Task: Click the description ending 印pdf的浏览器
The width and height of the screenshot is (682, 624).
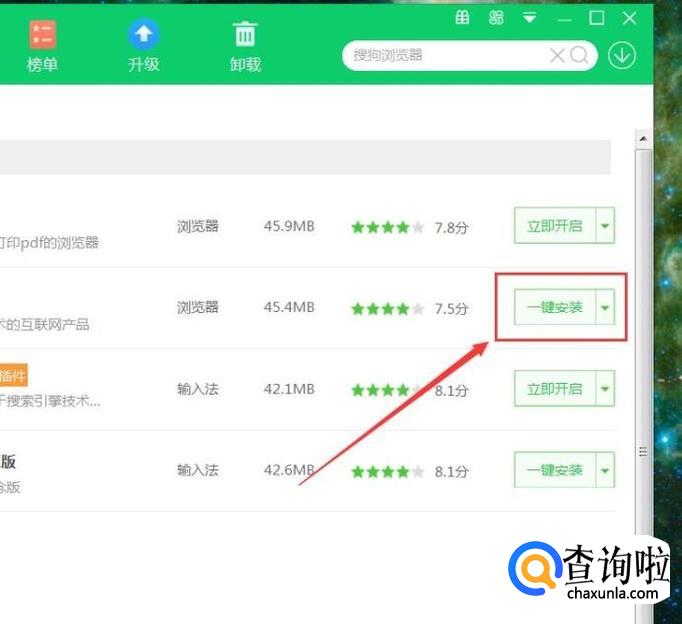Action: [49, 243]
